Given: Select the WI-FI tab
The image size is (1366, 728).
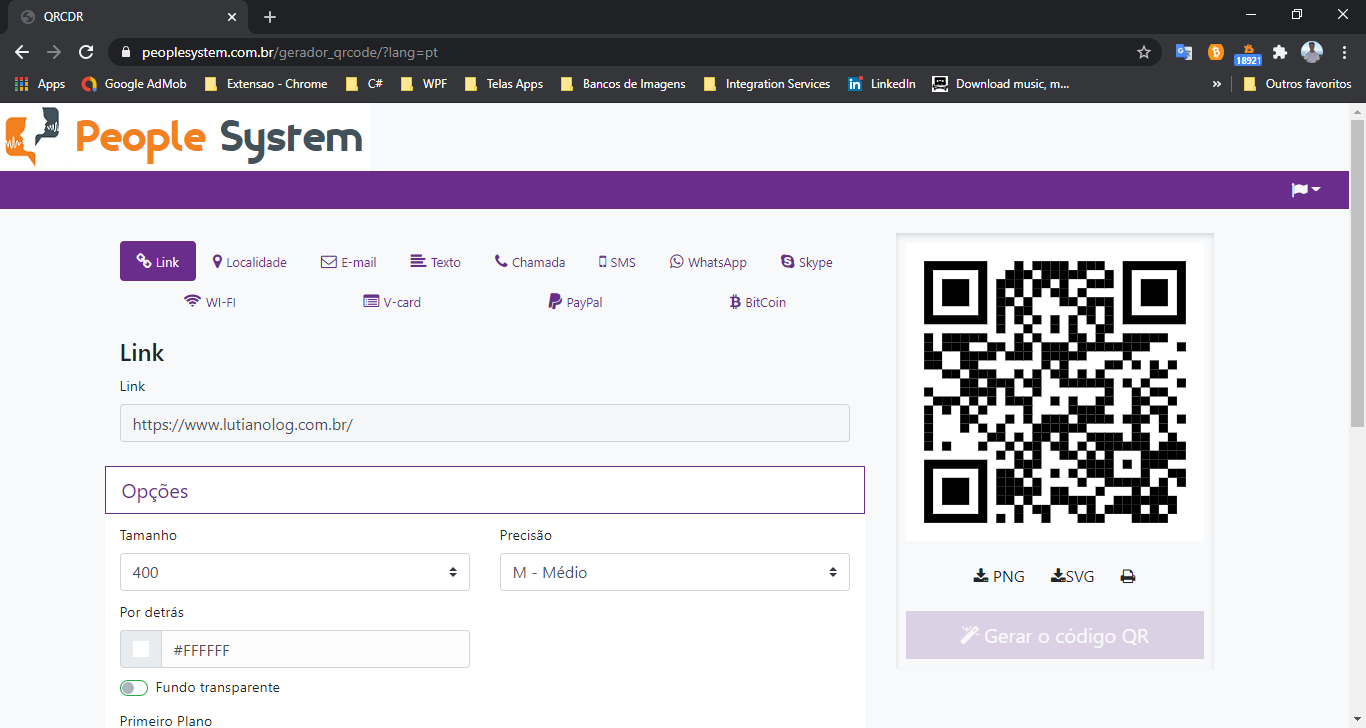Looking at the screenshot, I should click(210, 302).
